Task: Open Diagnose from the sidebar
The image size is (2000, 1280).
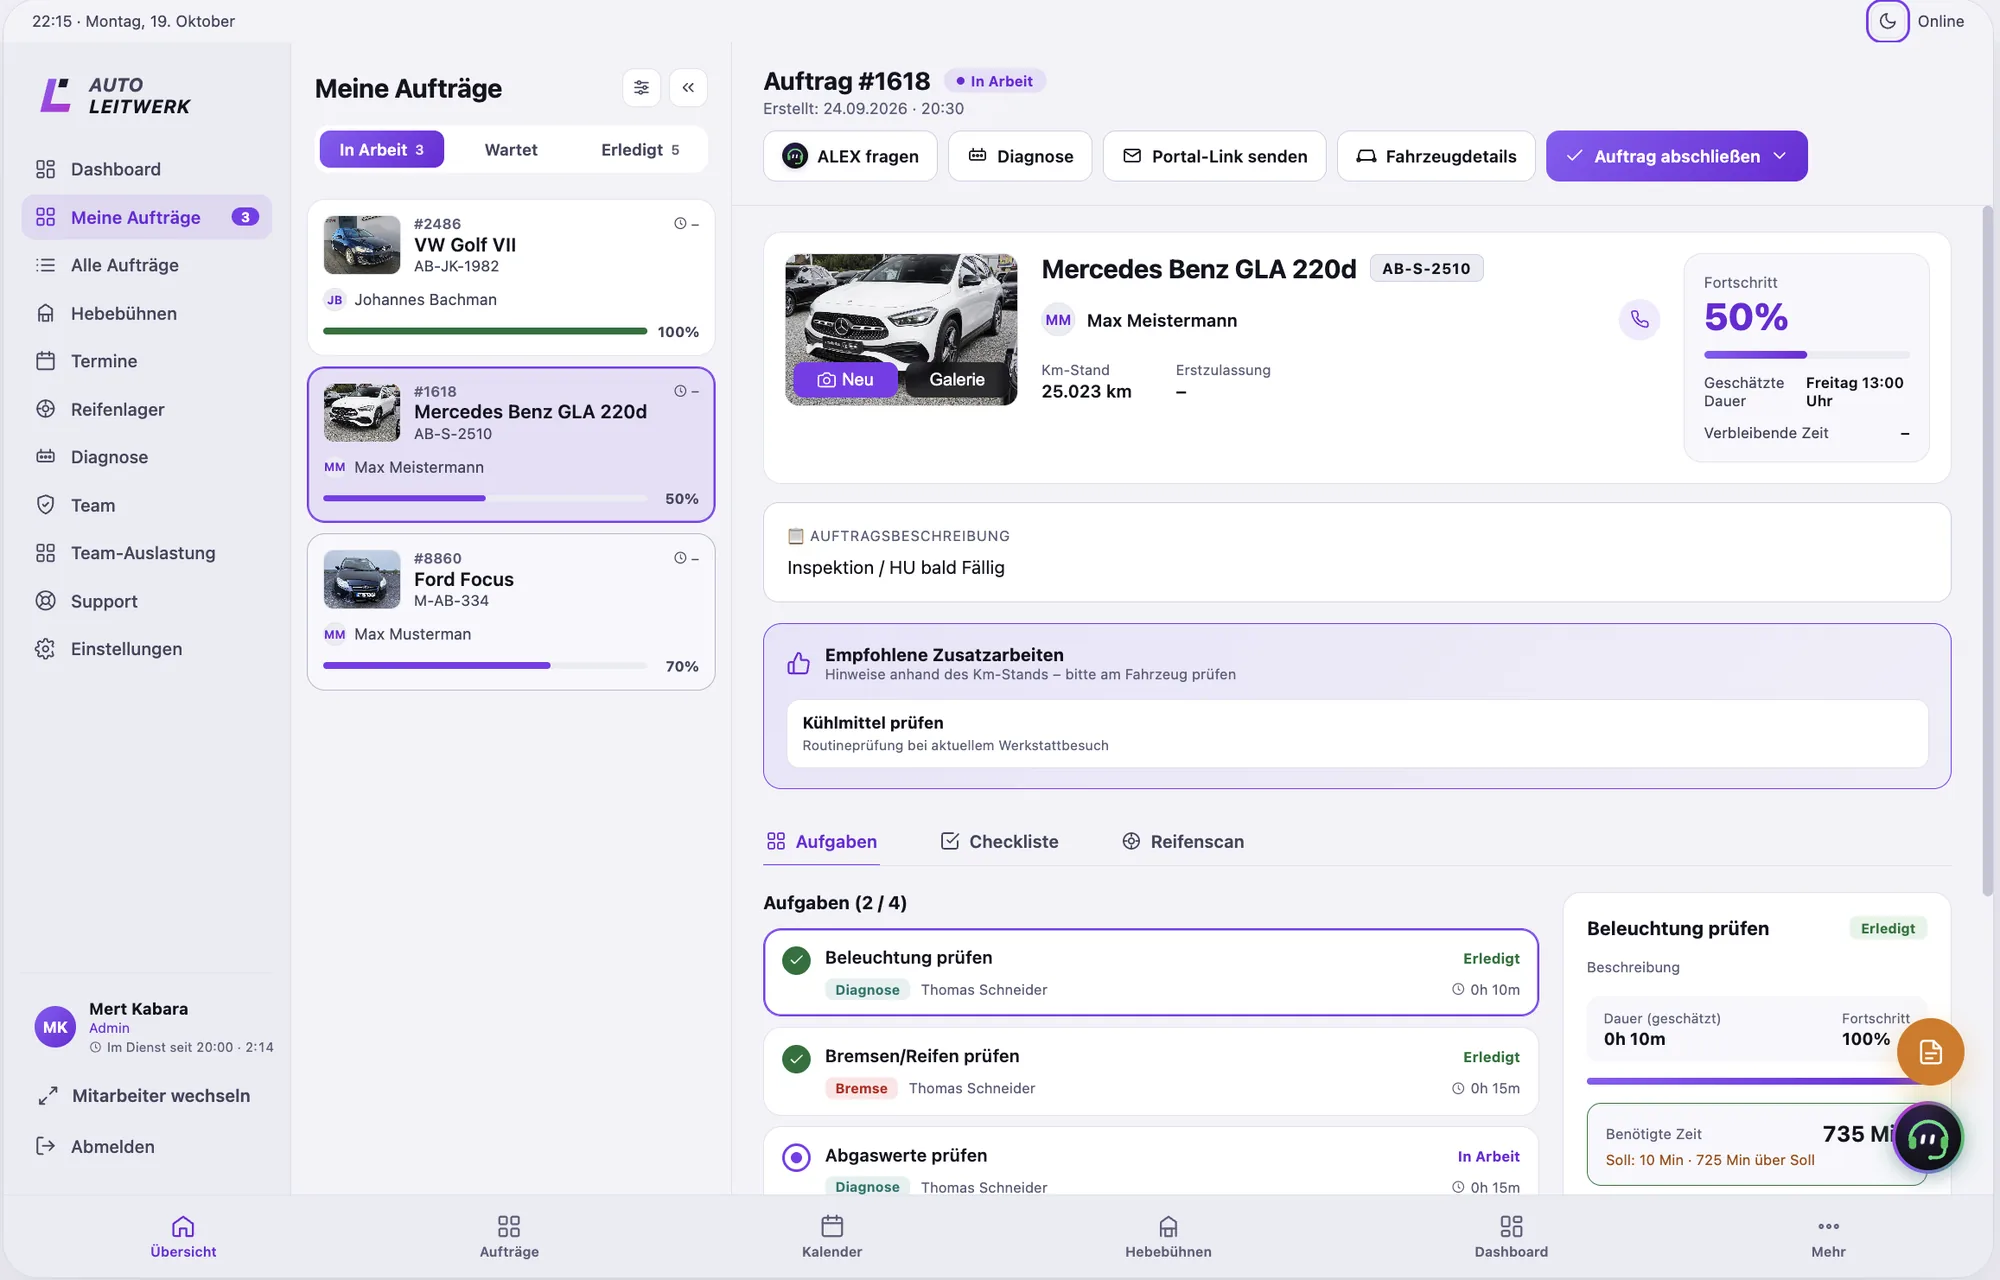Action: pos(146,457)
